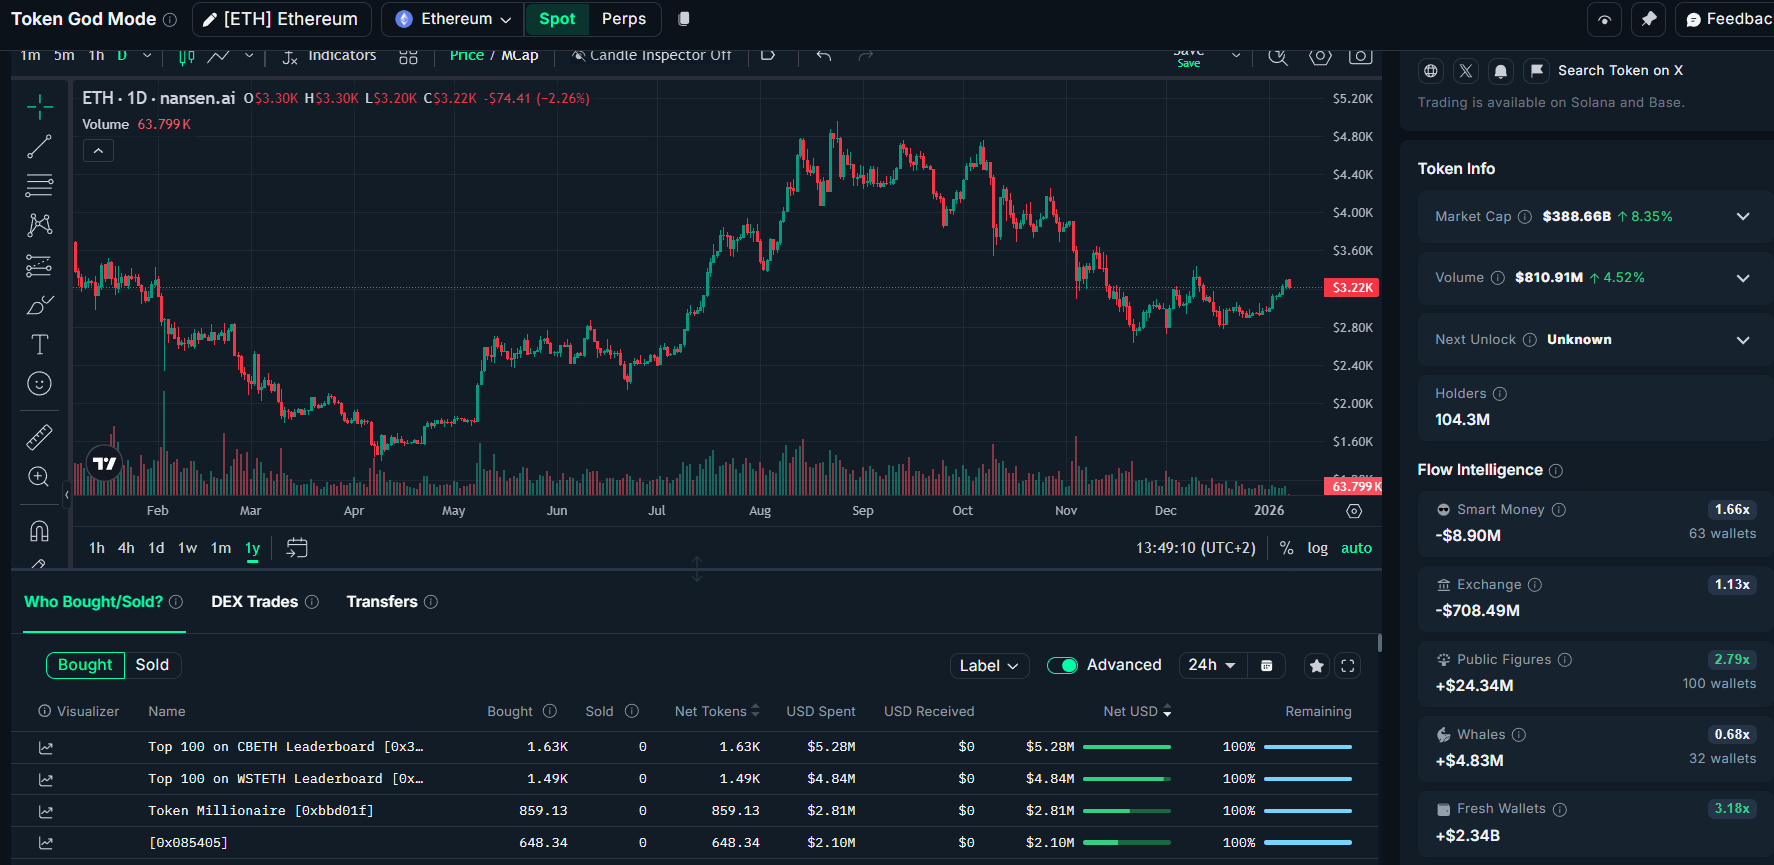Screen dimensions: 1774x865
Task: Select the text annotation tool
Action: [x=39, y=345]
